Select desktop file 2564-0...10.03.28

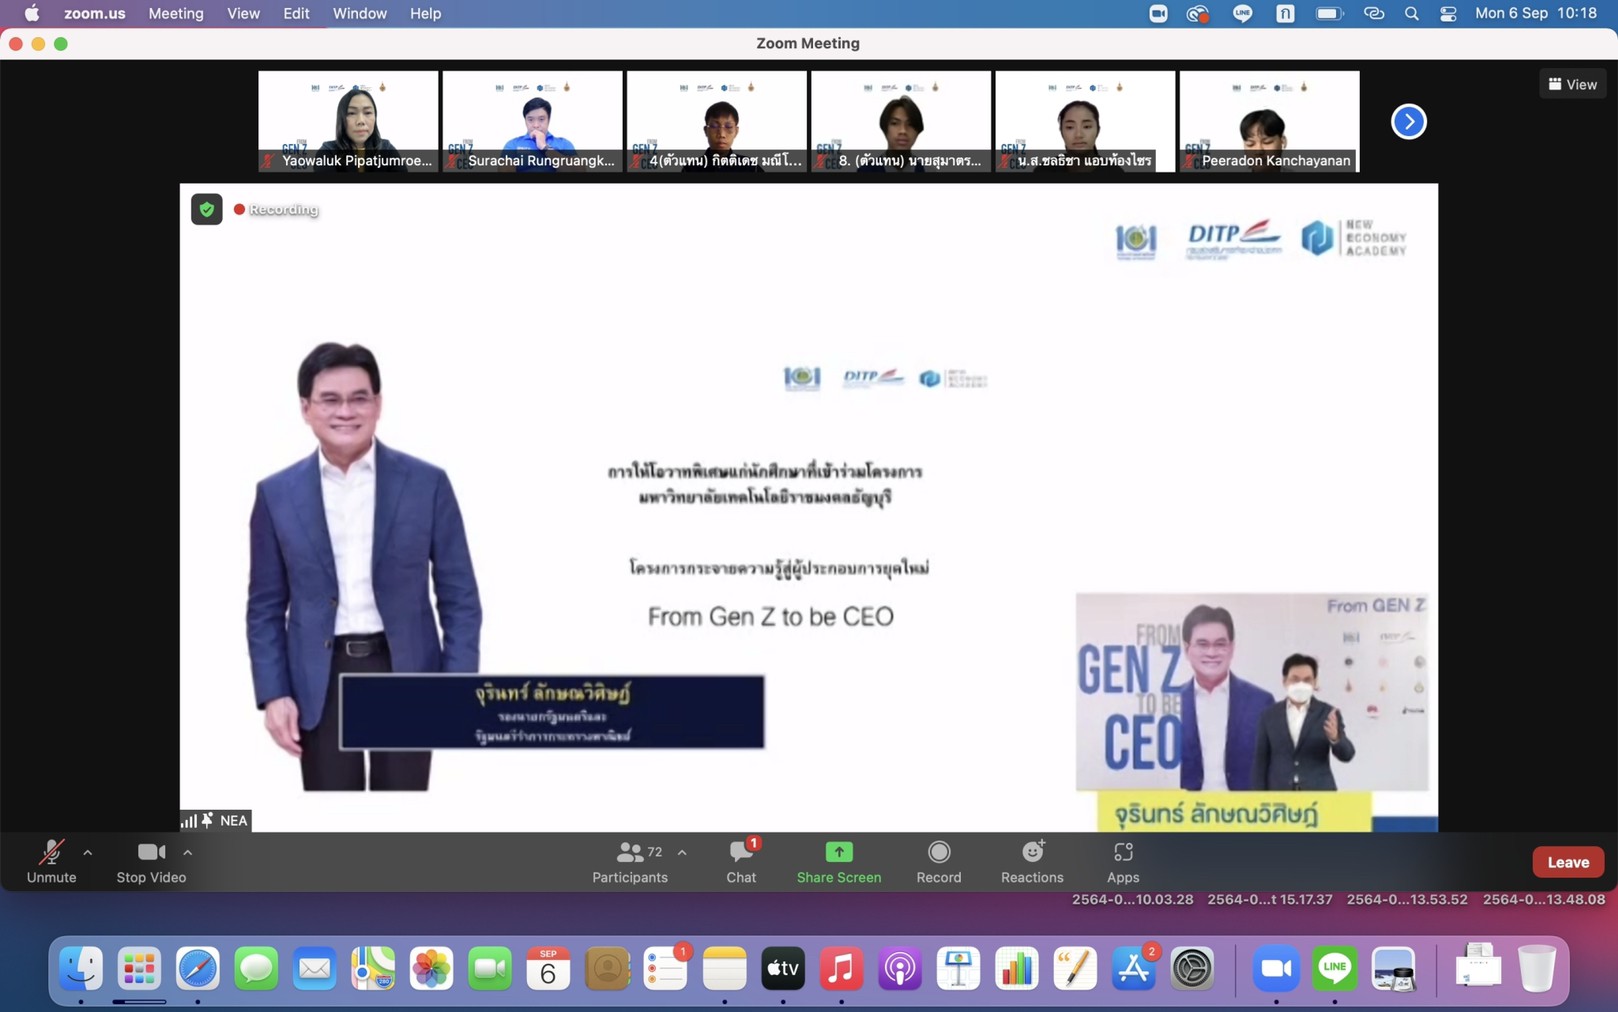(1133, 899)
